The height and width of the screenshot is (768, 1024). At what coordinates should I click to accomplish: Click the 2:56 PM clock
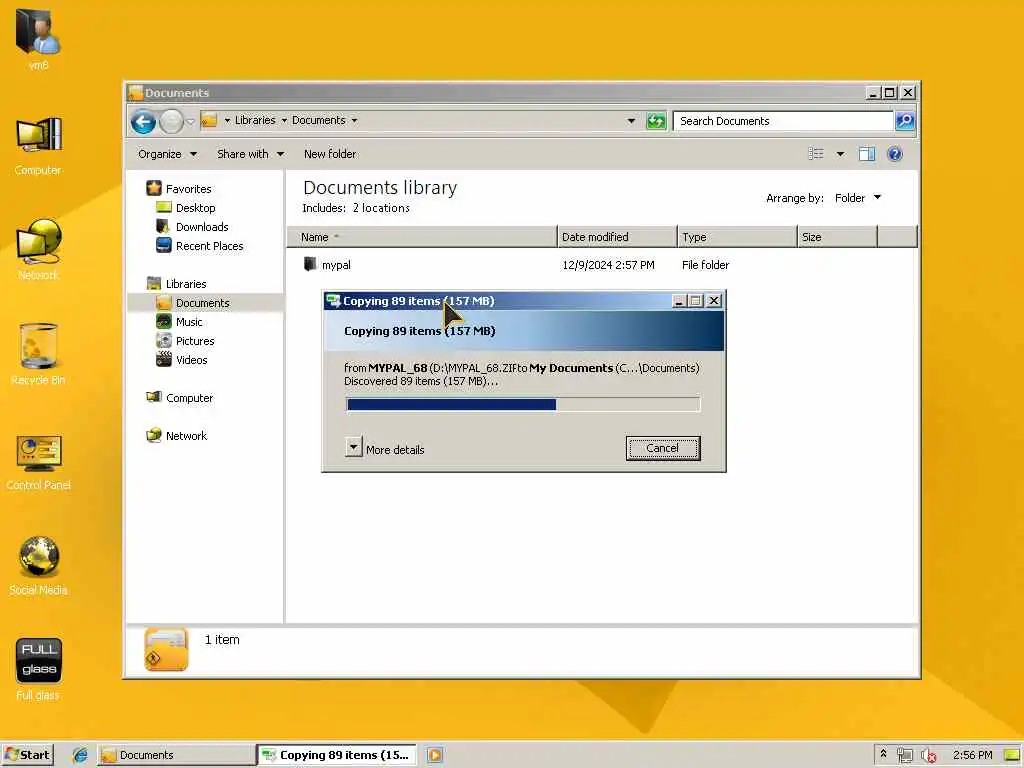(972, 755)
